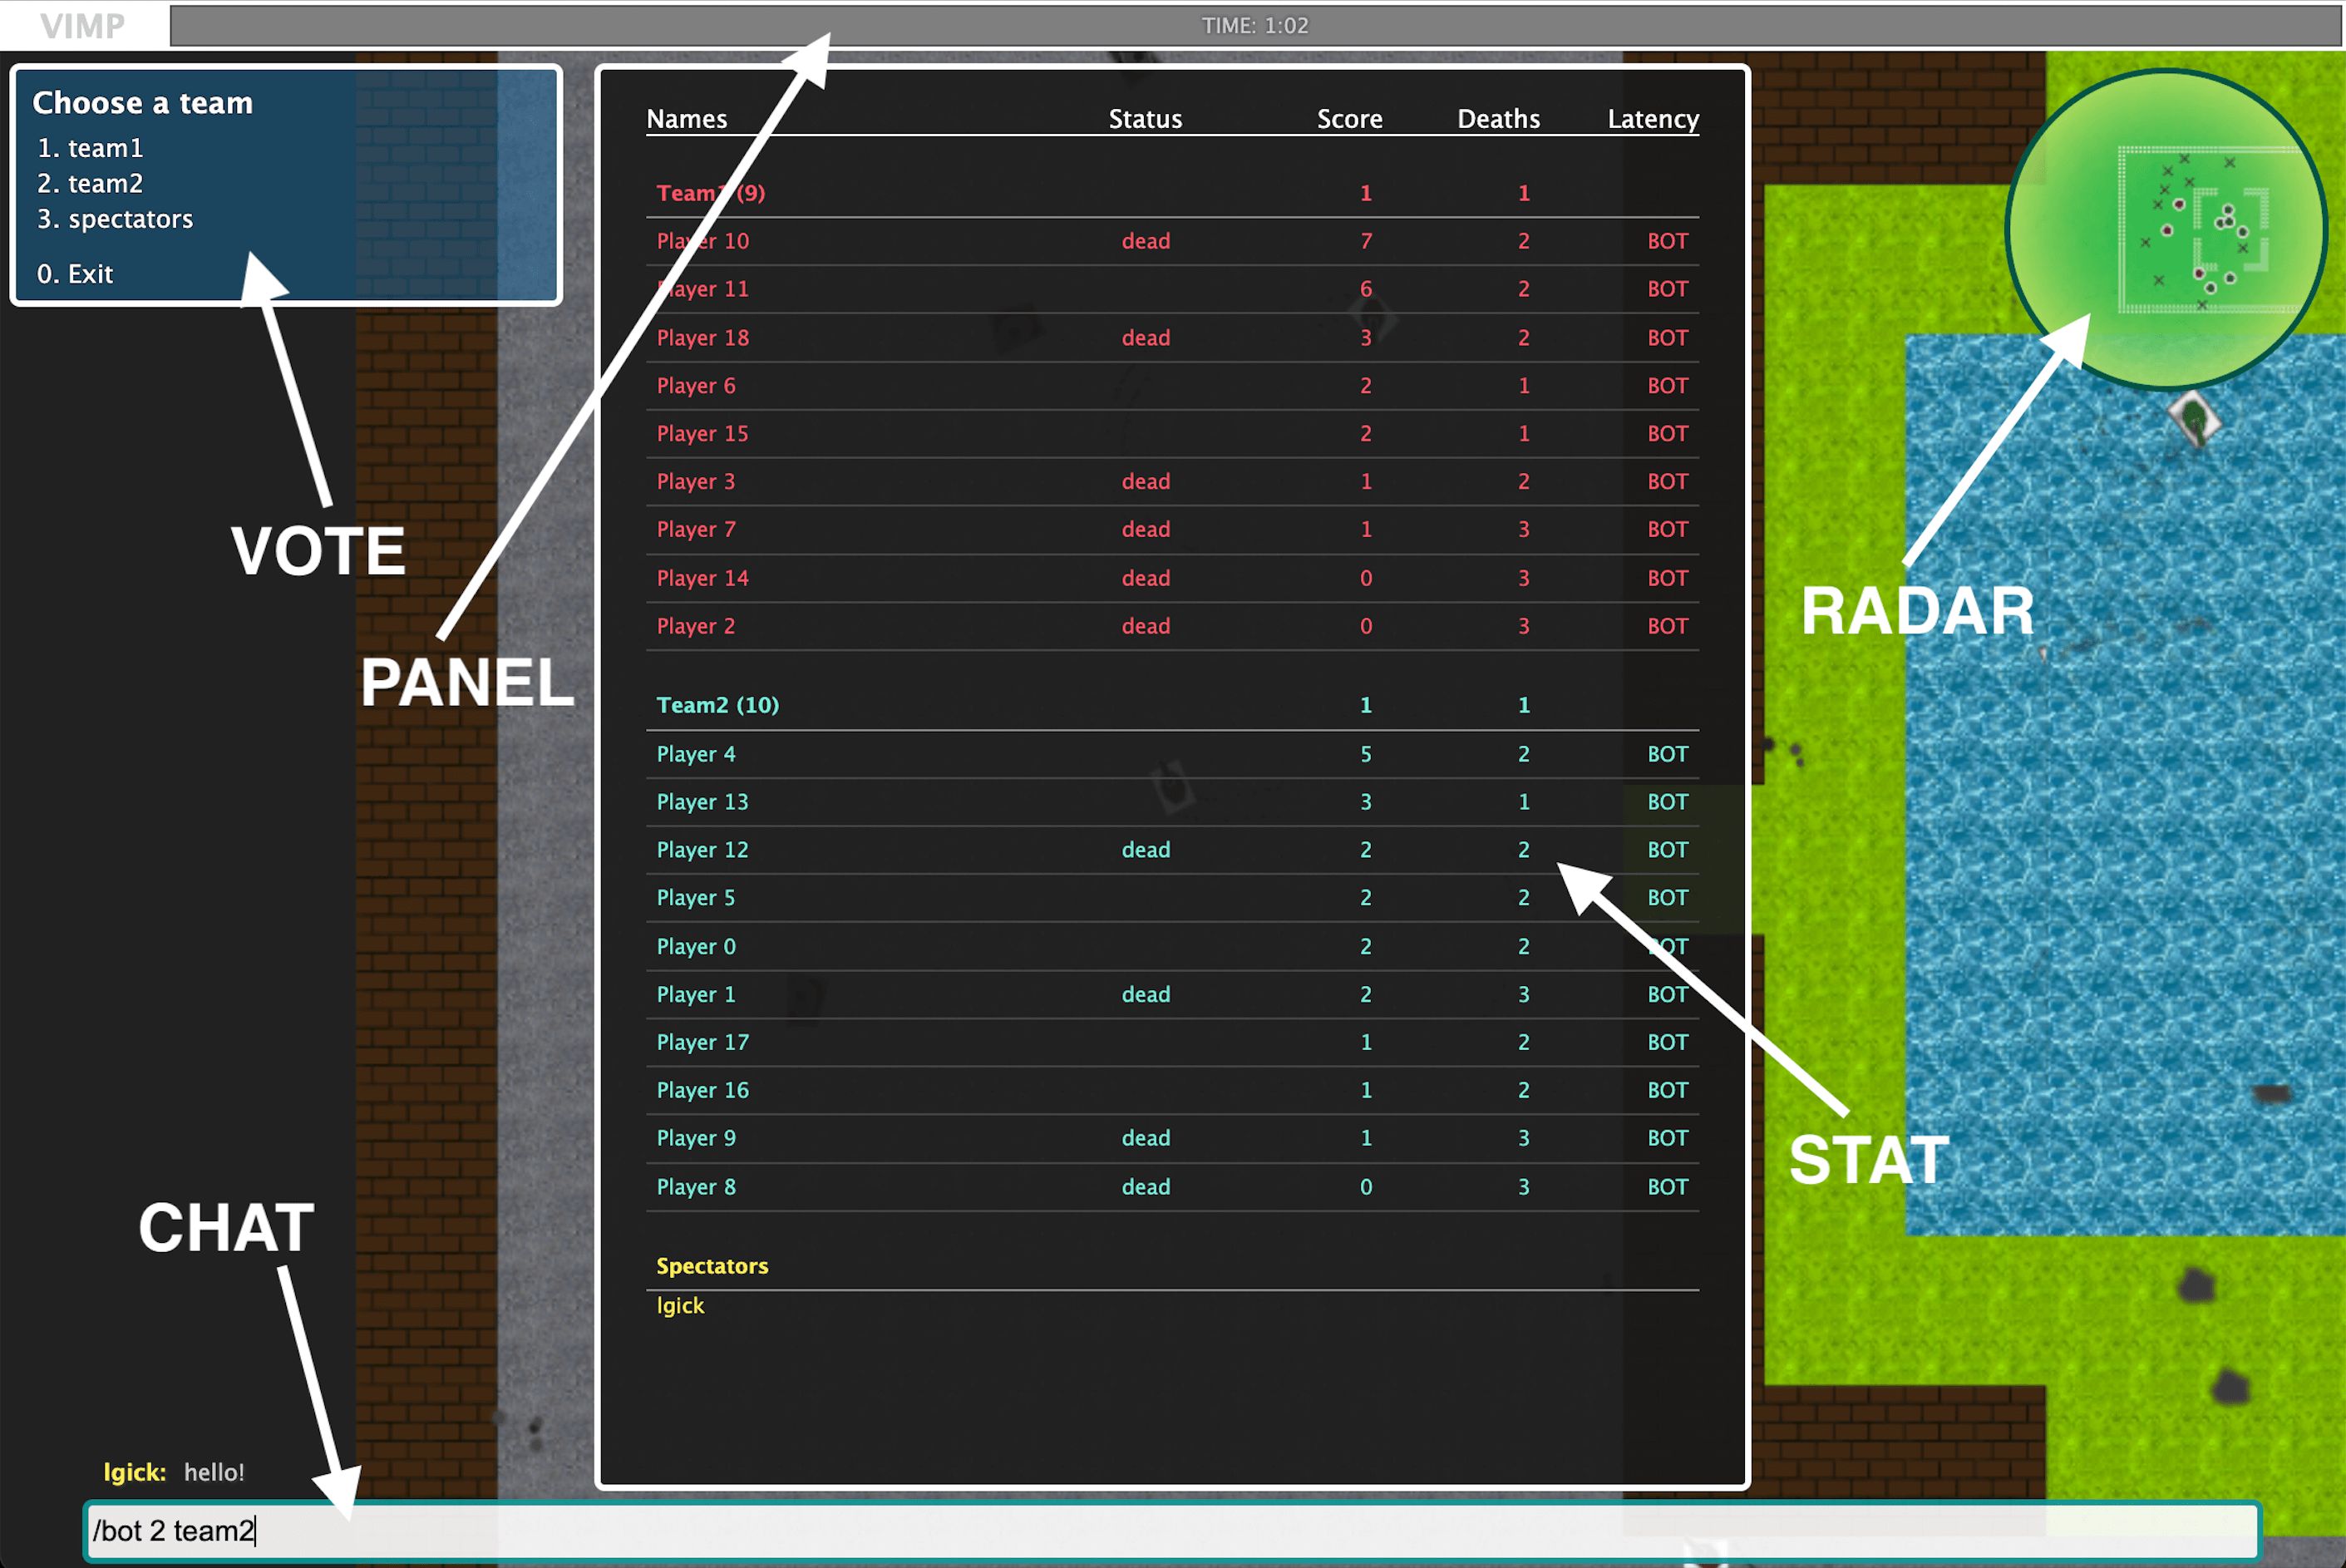Click 'Player 17' name
The image size is (2346, 1568).
tap(703, 1042)
